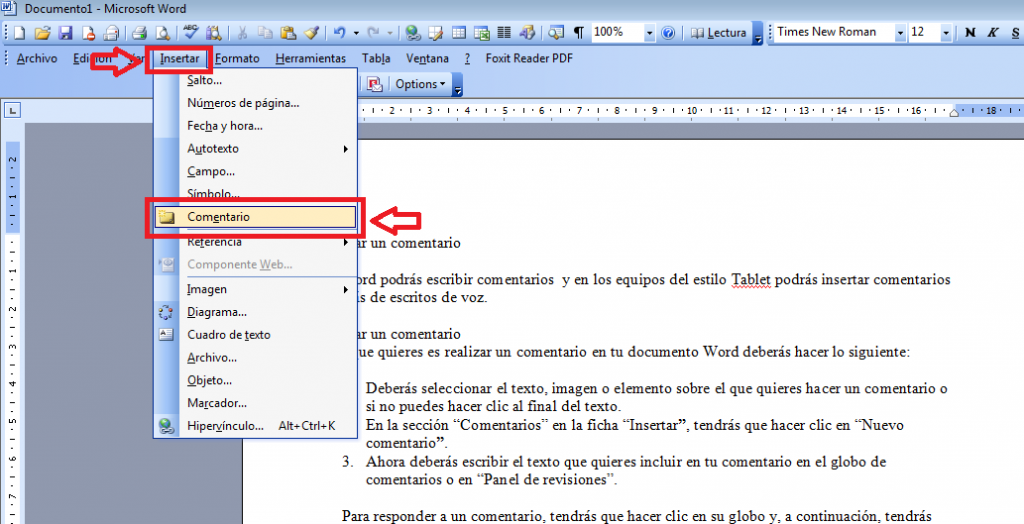Click the ruler tab-stop selector L
The height and width of the screenshot is (524, 1024).
12,110
